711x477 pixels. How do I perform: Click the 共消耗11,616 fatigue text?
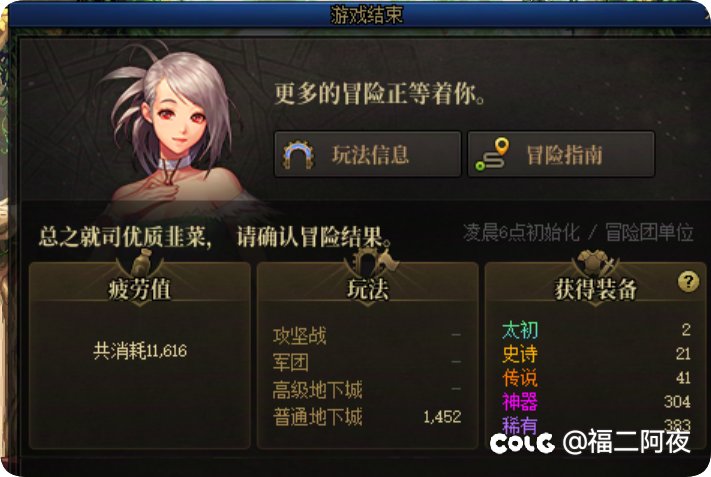(x=140, y=351)
